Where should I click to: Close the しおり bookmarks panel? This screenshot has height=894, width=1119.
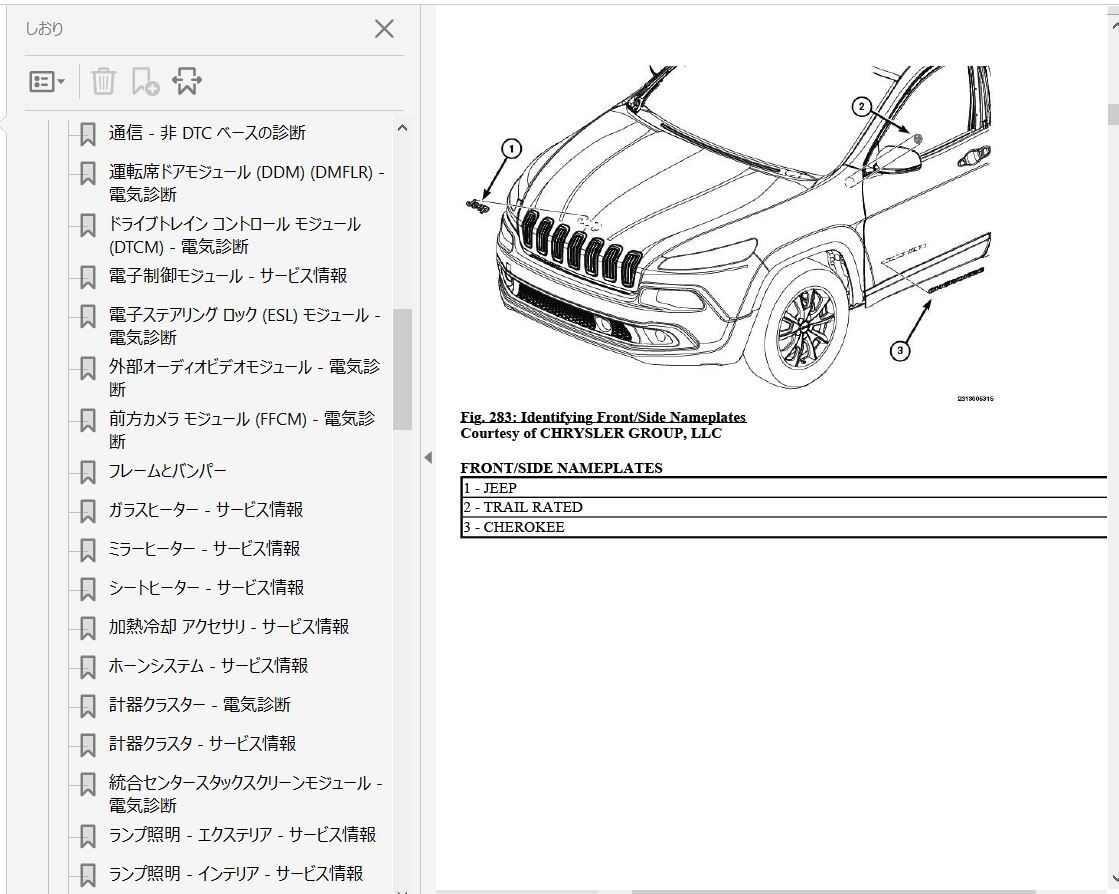click(384, 29)
